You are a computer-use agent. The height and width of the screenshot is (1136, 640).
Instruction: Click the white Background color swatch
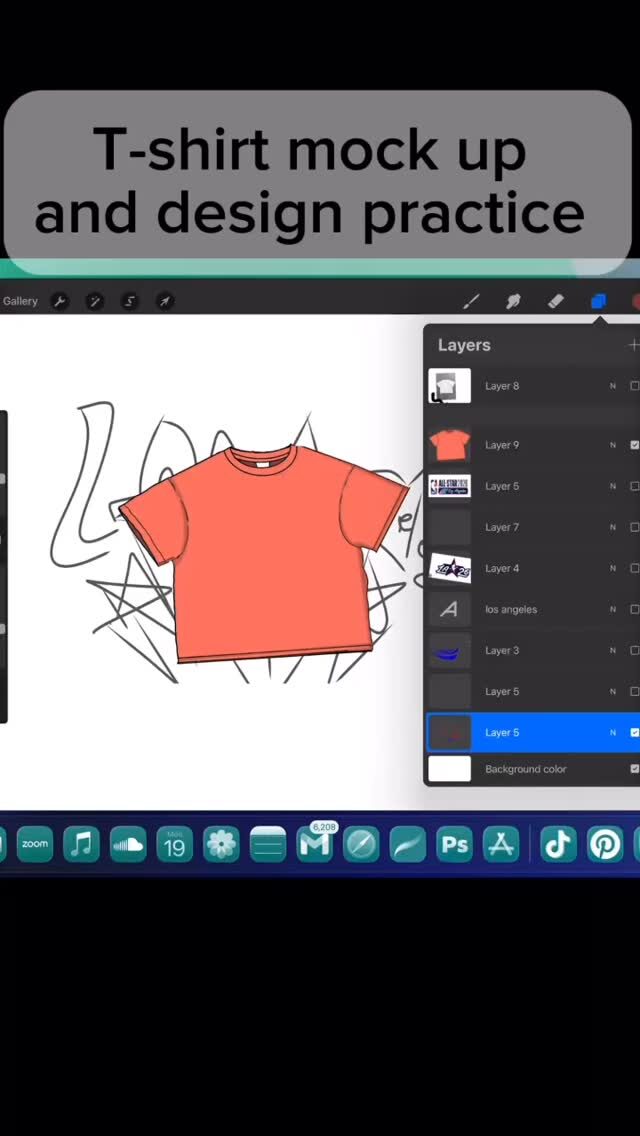coord(449,769)
